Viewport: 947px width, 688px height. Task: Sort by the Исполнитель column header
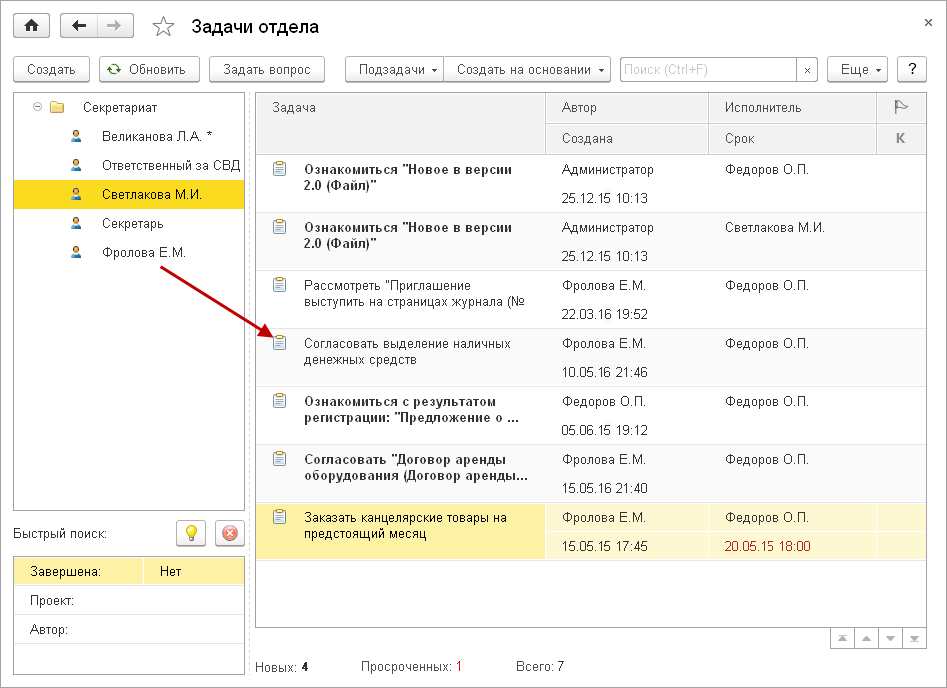[x=792, y=108]
